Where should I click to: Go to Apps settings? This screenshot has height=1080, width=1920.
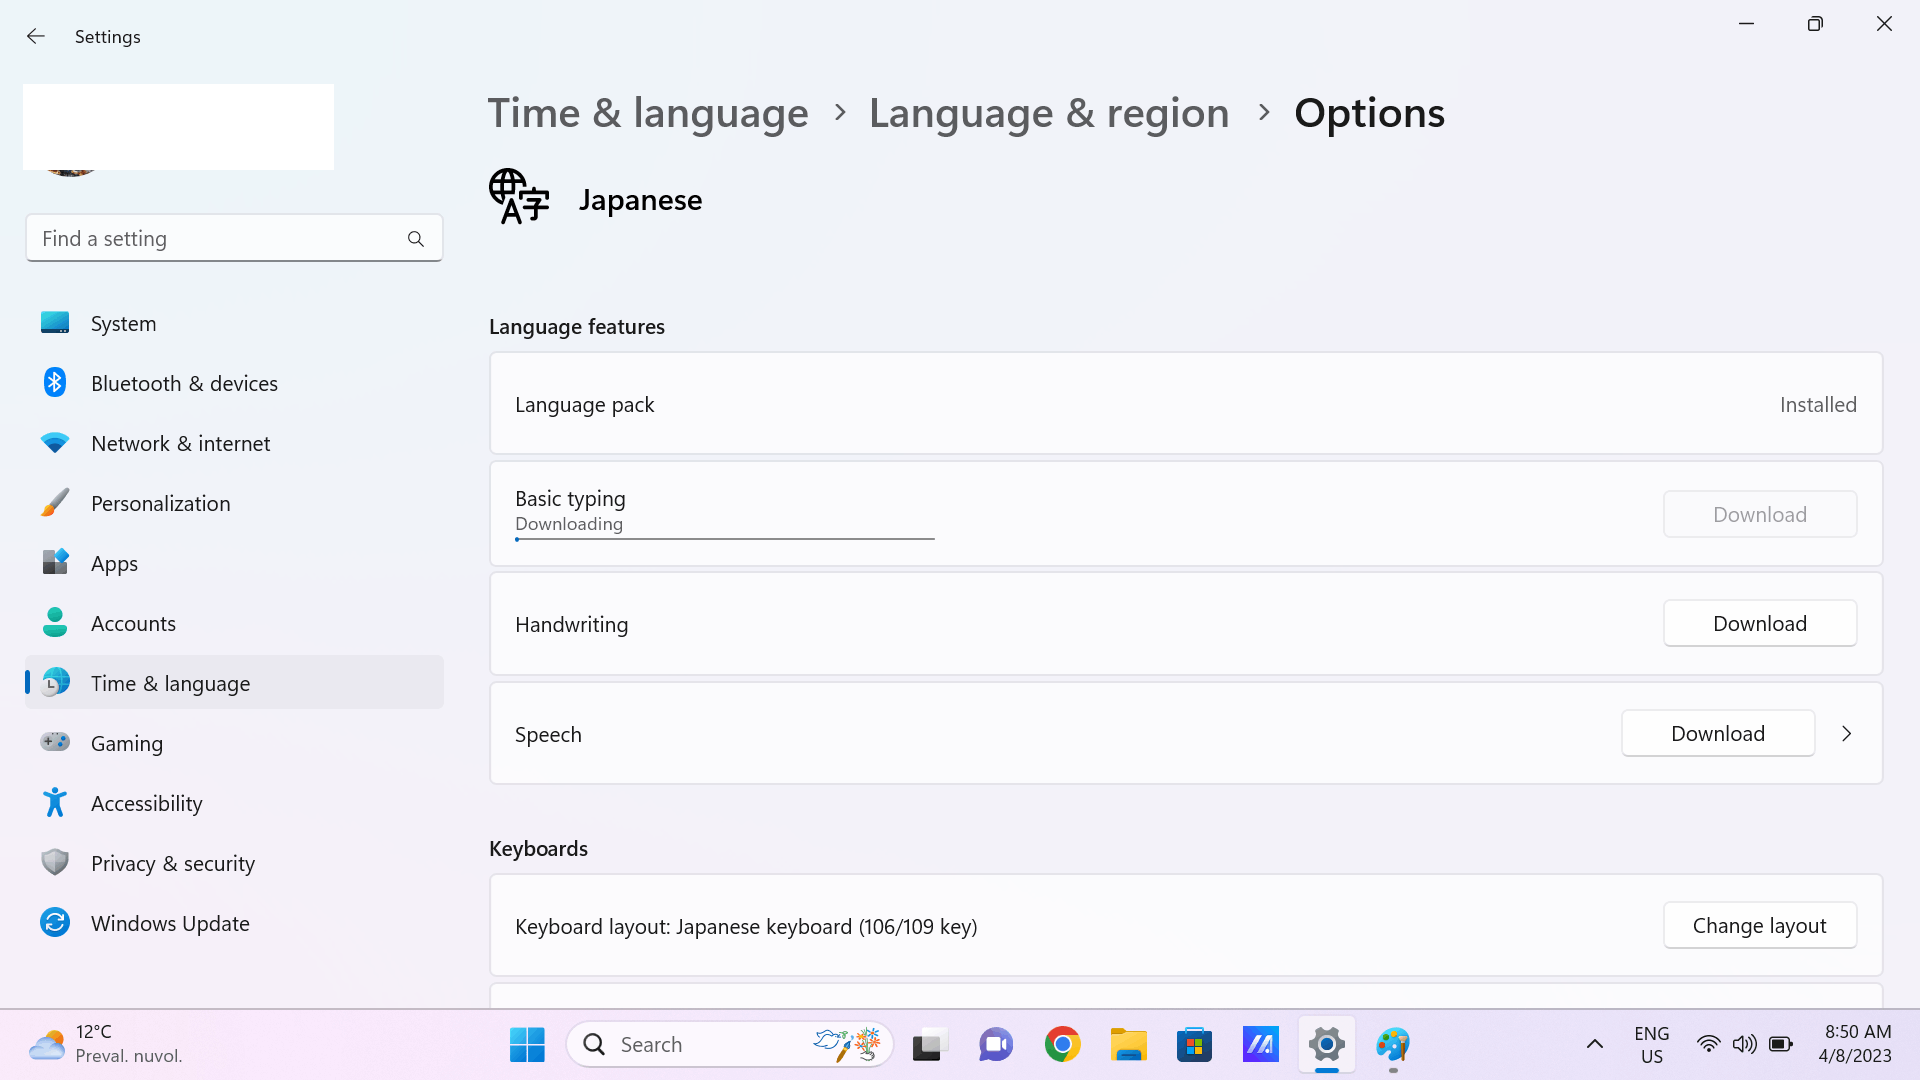234,563
